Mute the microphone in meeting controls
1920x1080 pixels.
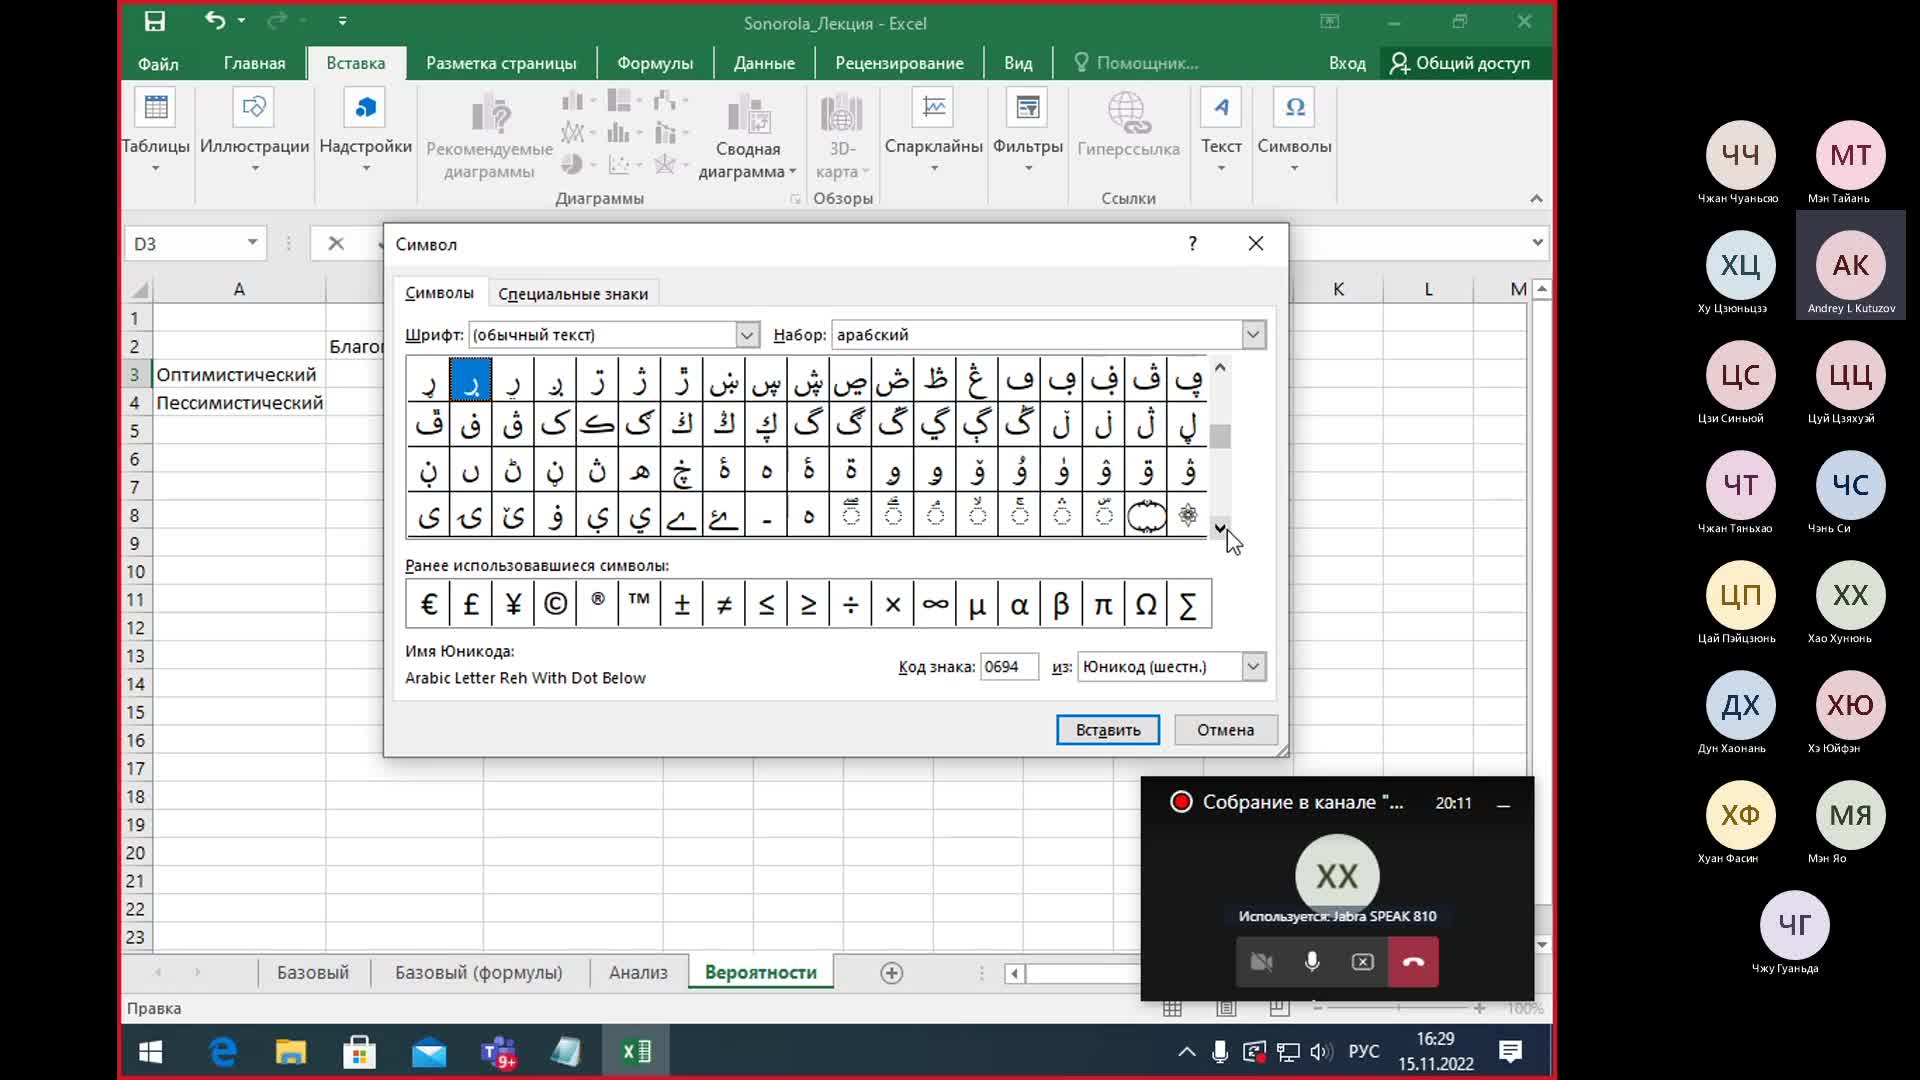click(x=1312, y=962)
